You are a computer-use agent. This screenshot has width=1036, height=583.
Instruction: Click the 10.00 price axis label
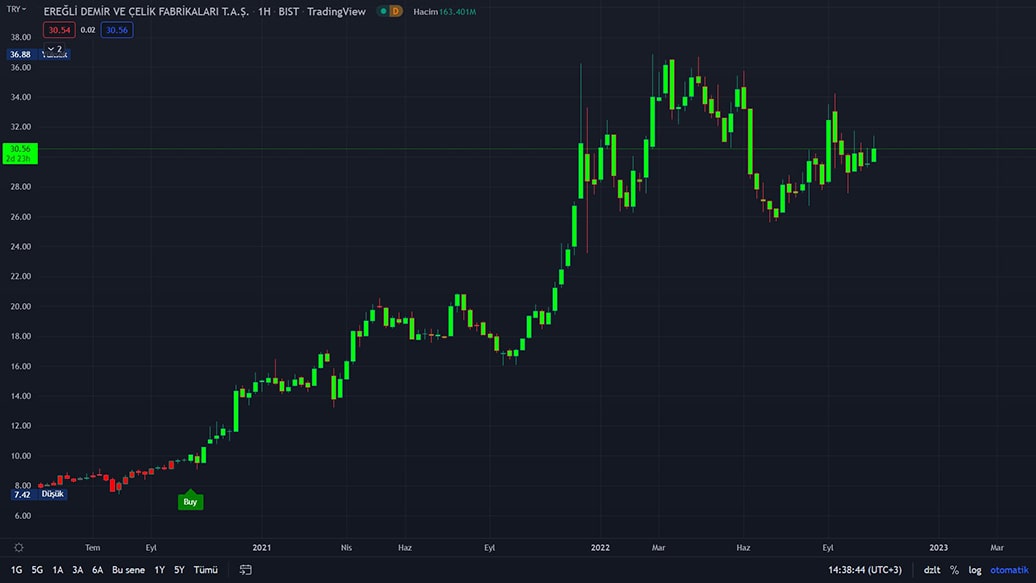(x=20, y=455)
